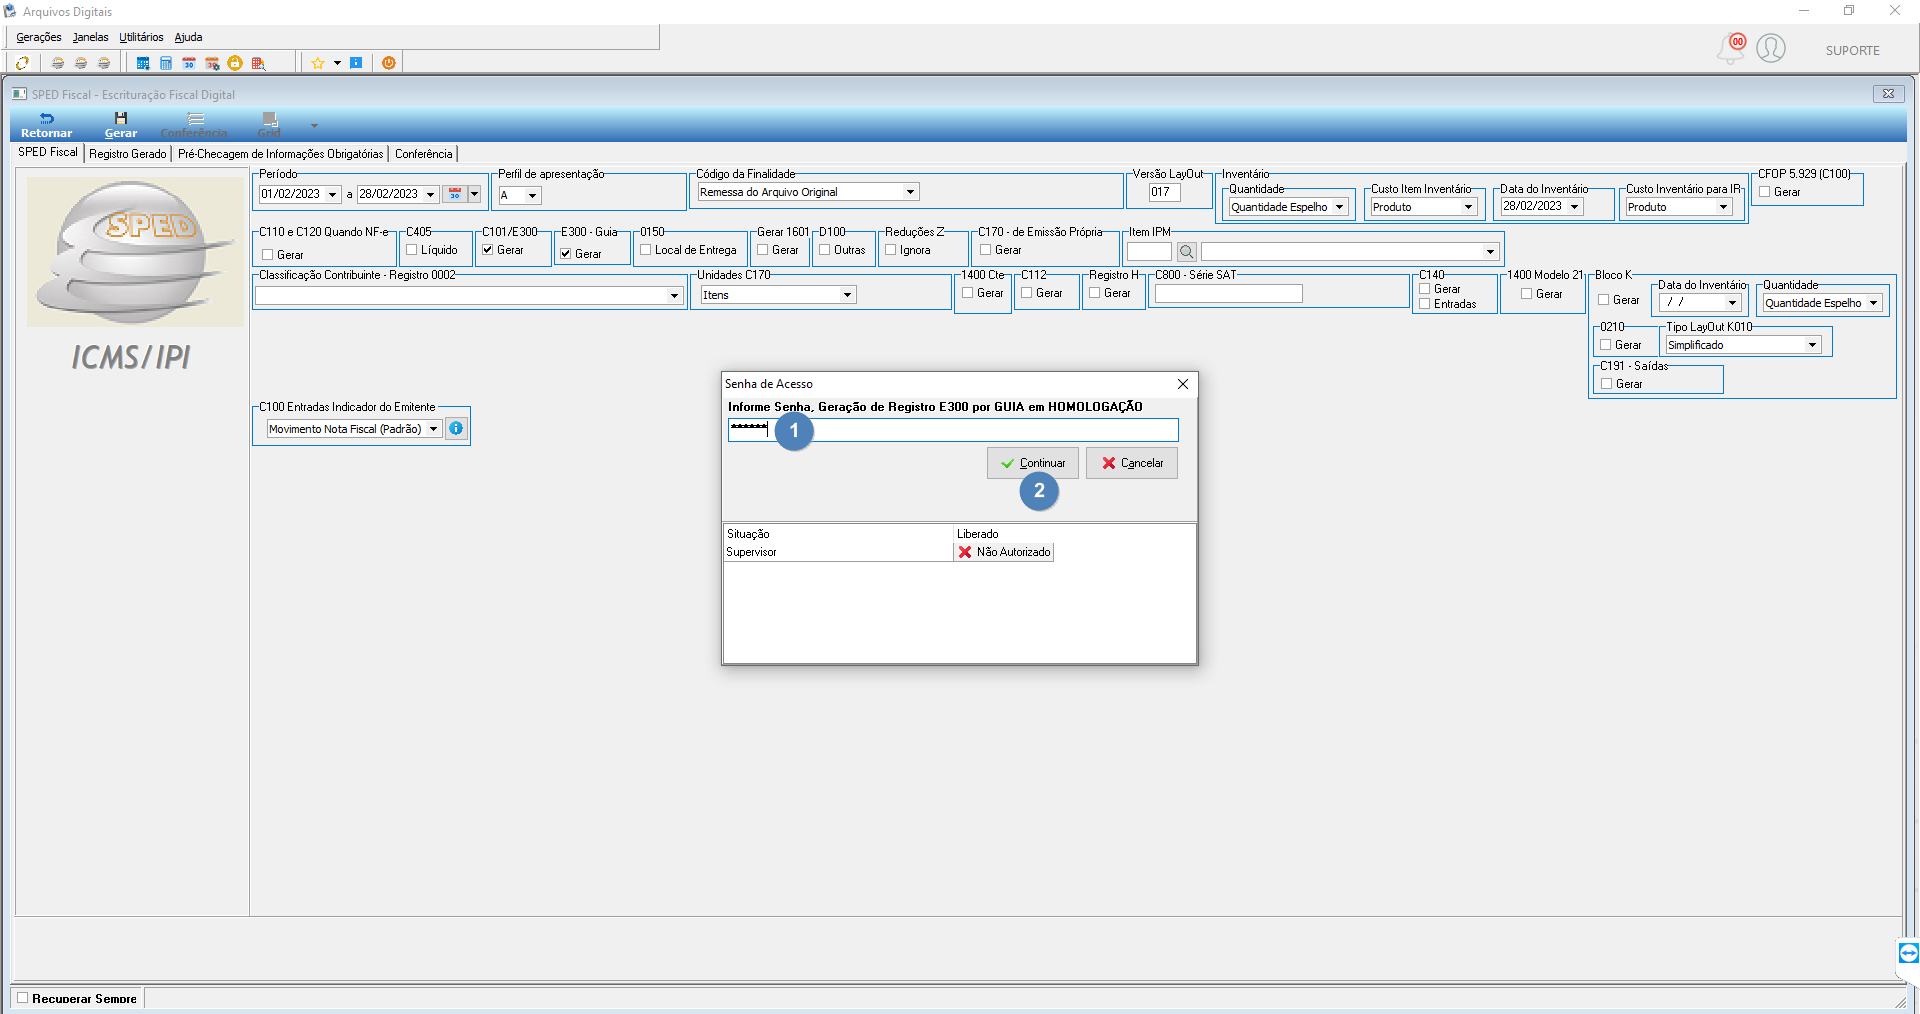Screen dimensions: 1920x1014
Task: Toggle Recuperar Sempre checkbox
Action: pos(23,998)
